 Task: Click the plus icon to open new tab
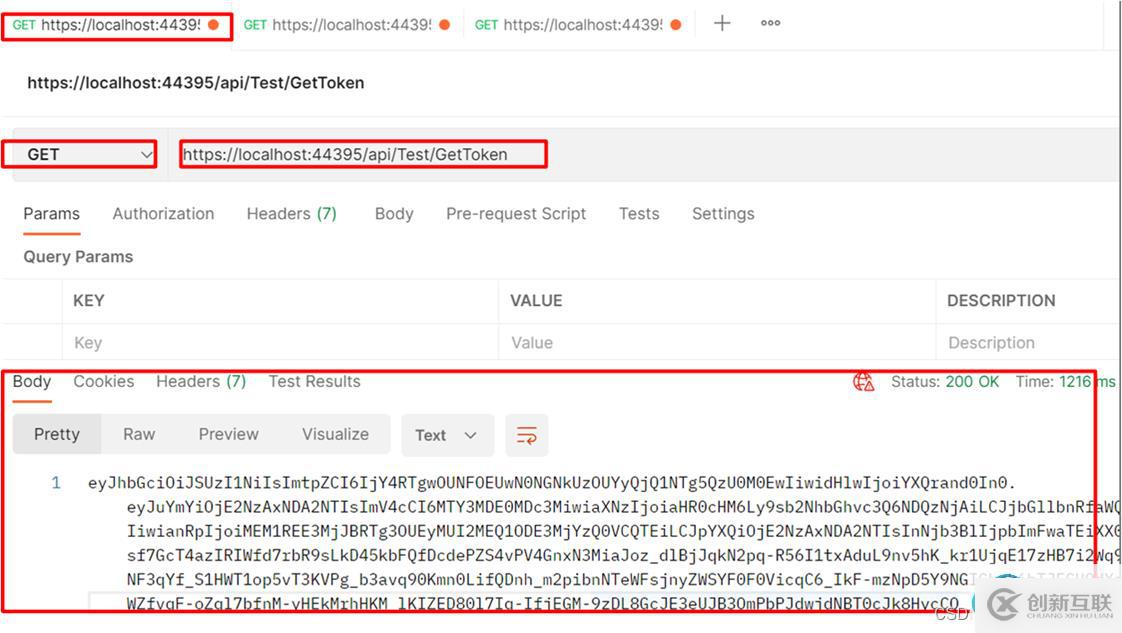point(722,23)
